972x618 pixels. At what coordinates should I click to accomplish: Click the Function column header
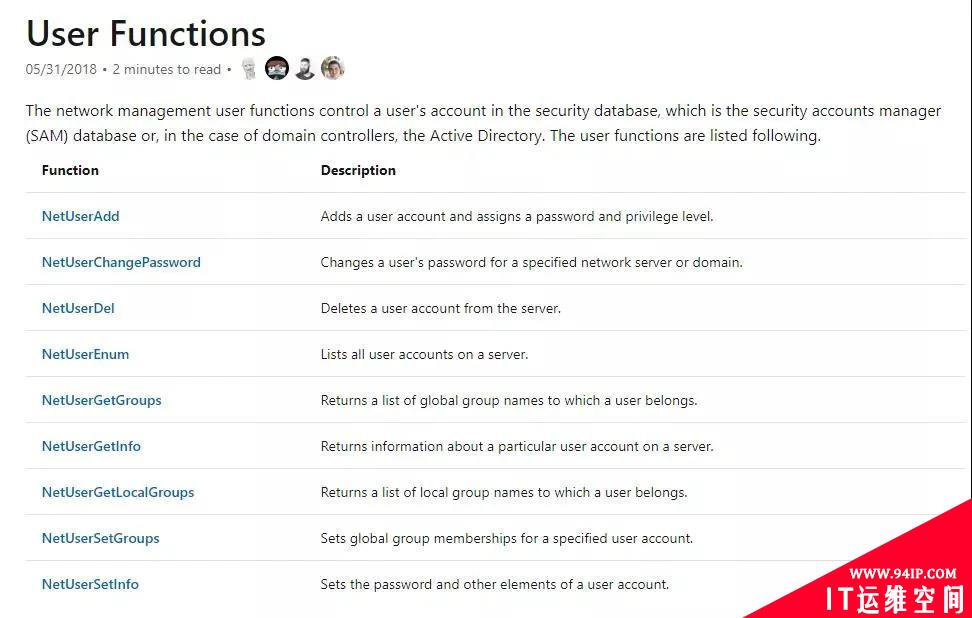[x=70, y=170]
